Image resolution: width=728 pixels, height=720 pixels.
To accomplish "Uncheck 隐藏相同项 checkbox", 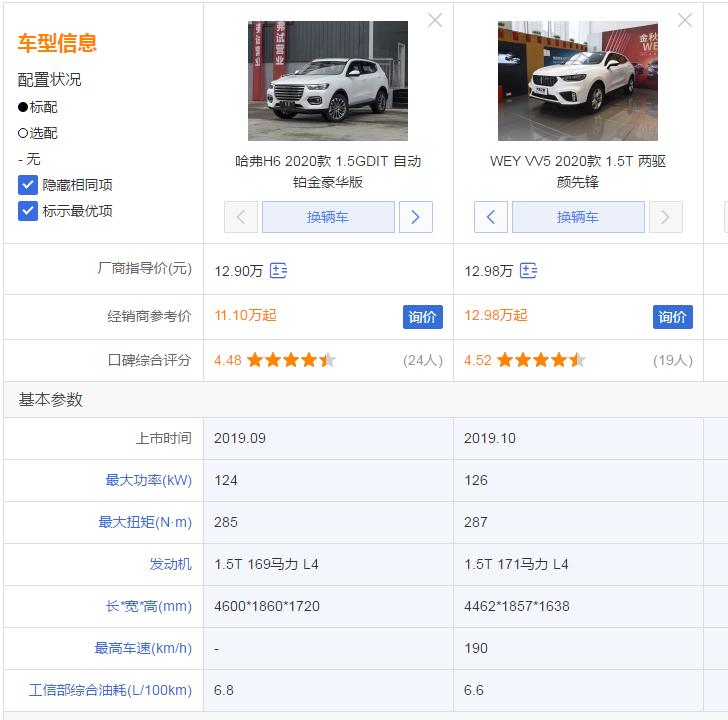I will pos(28,185).
